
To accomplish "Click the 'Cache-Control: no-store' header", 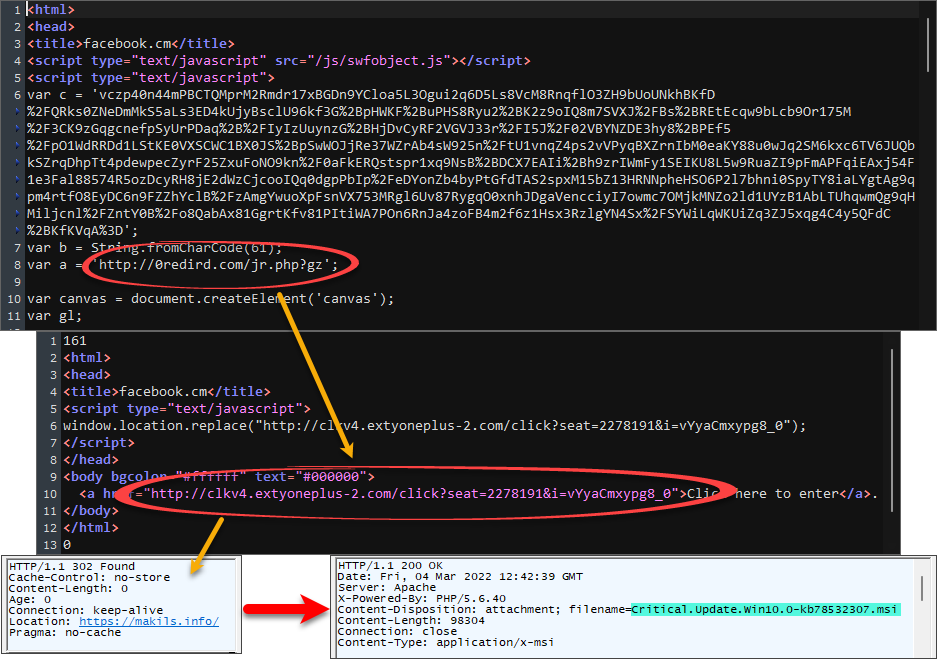I will click(x=89, y=578).
